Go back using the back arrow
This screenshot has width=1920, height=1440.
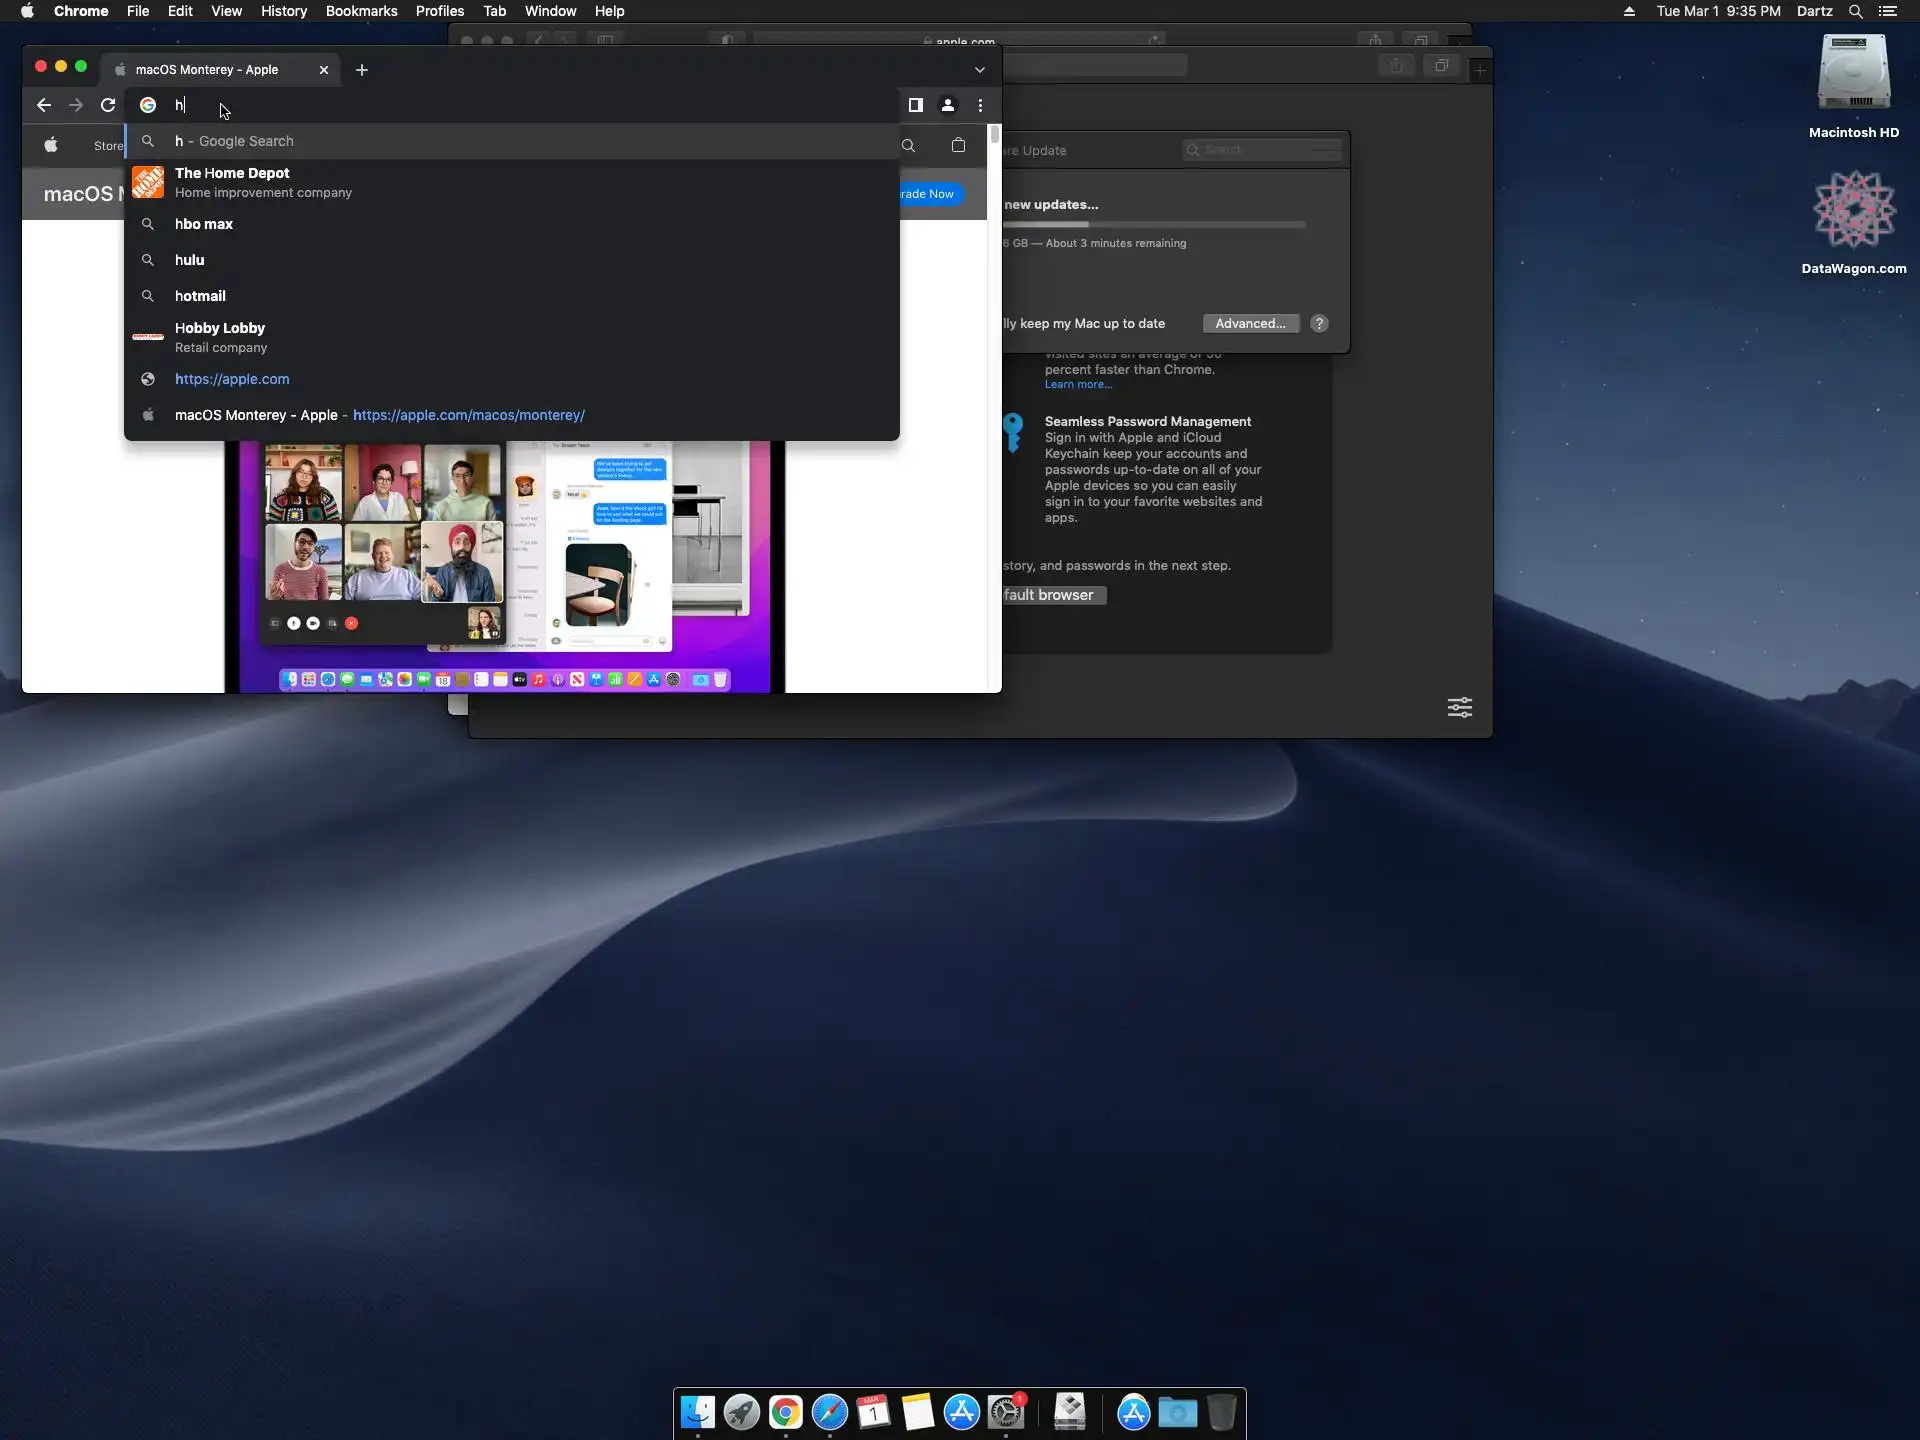(x=44, y=105)
